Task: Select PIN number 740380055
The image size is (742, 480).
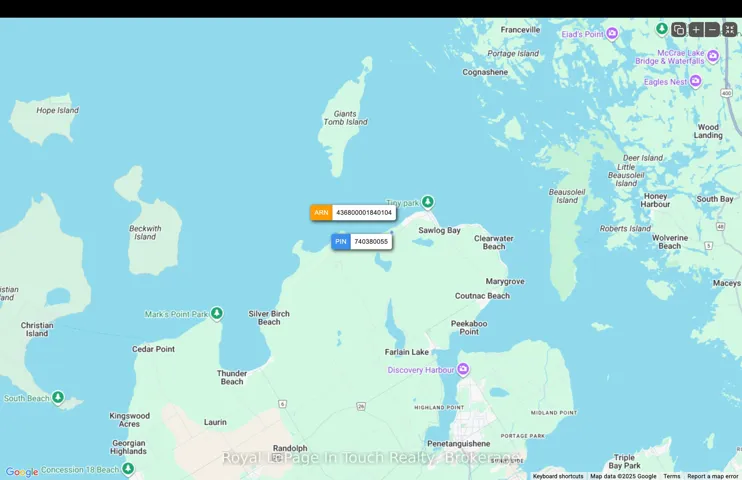Action: [371, 242]
